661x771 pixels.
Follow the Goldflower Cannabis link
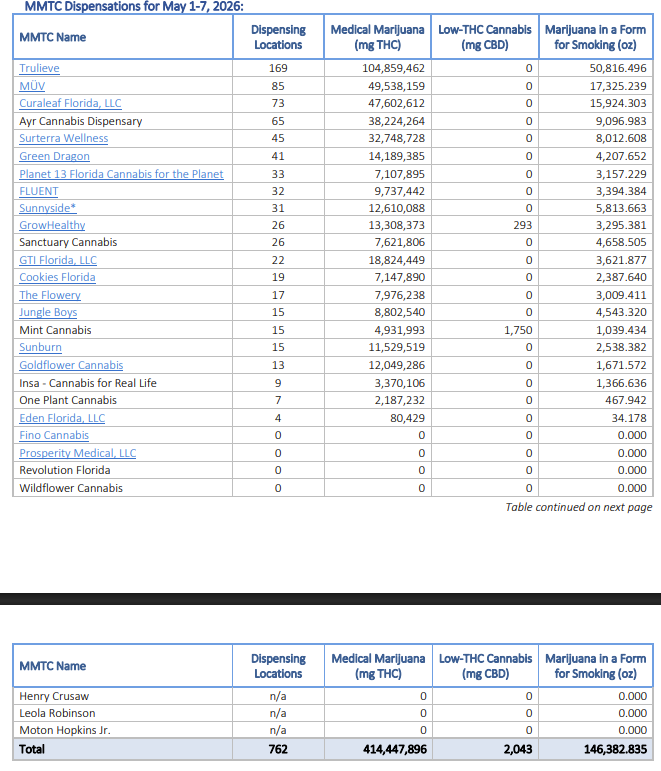click(71, 365)
